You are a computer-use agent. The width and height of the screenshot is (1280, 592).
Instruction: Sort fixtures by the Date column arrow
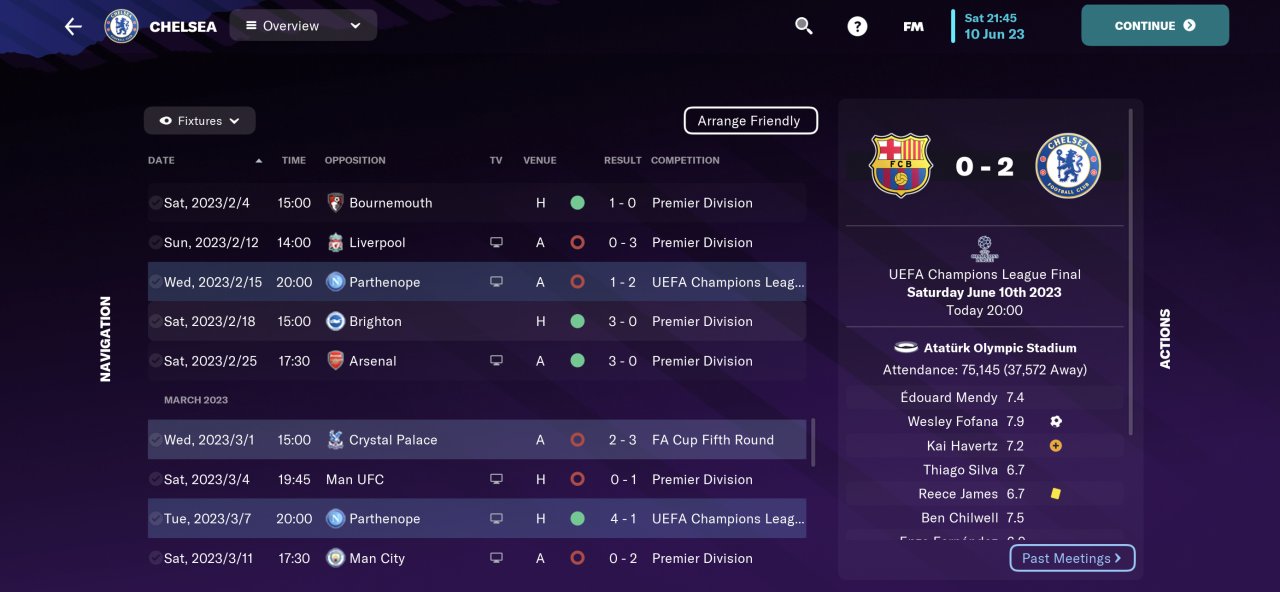(x=259, y=160)
